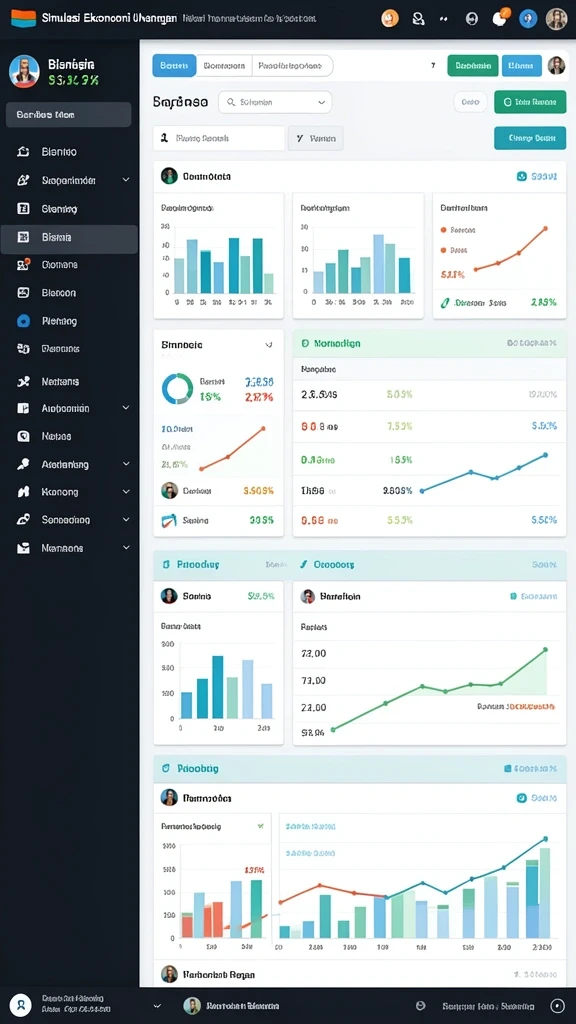576x1024 pixels.
Task: Click the Pooroo Roooab input field
Action: click(x=219, y=138)
